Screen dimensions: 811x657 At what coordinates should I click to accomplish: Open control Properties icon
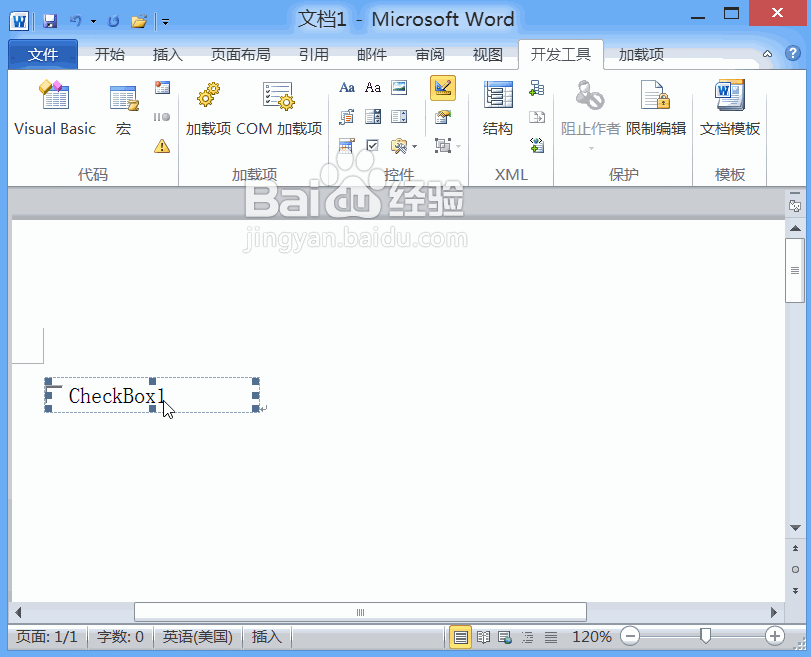(443, 117)
